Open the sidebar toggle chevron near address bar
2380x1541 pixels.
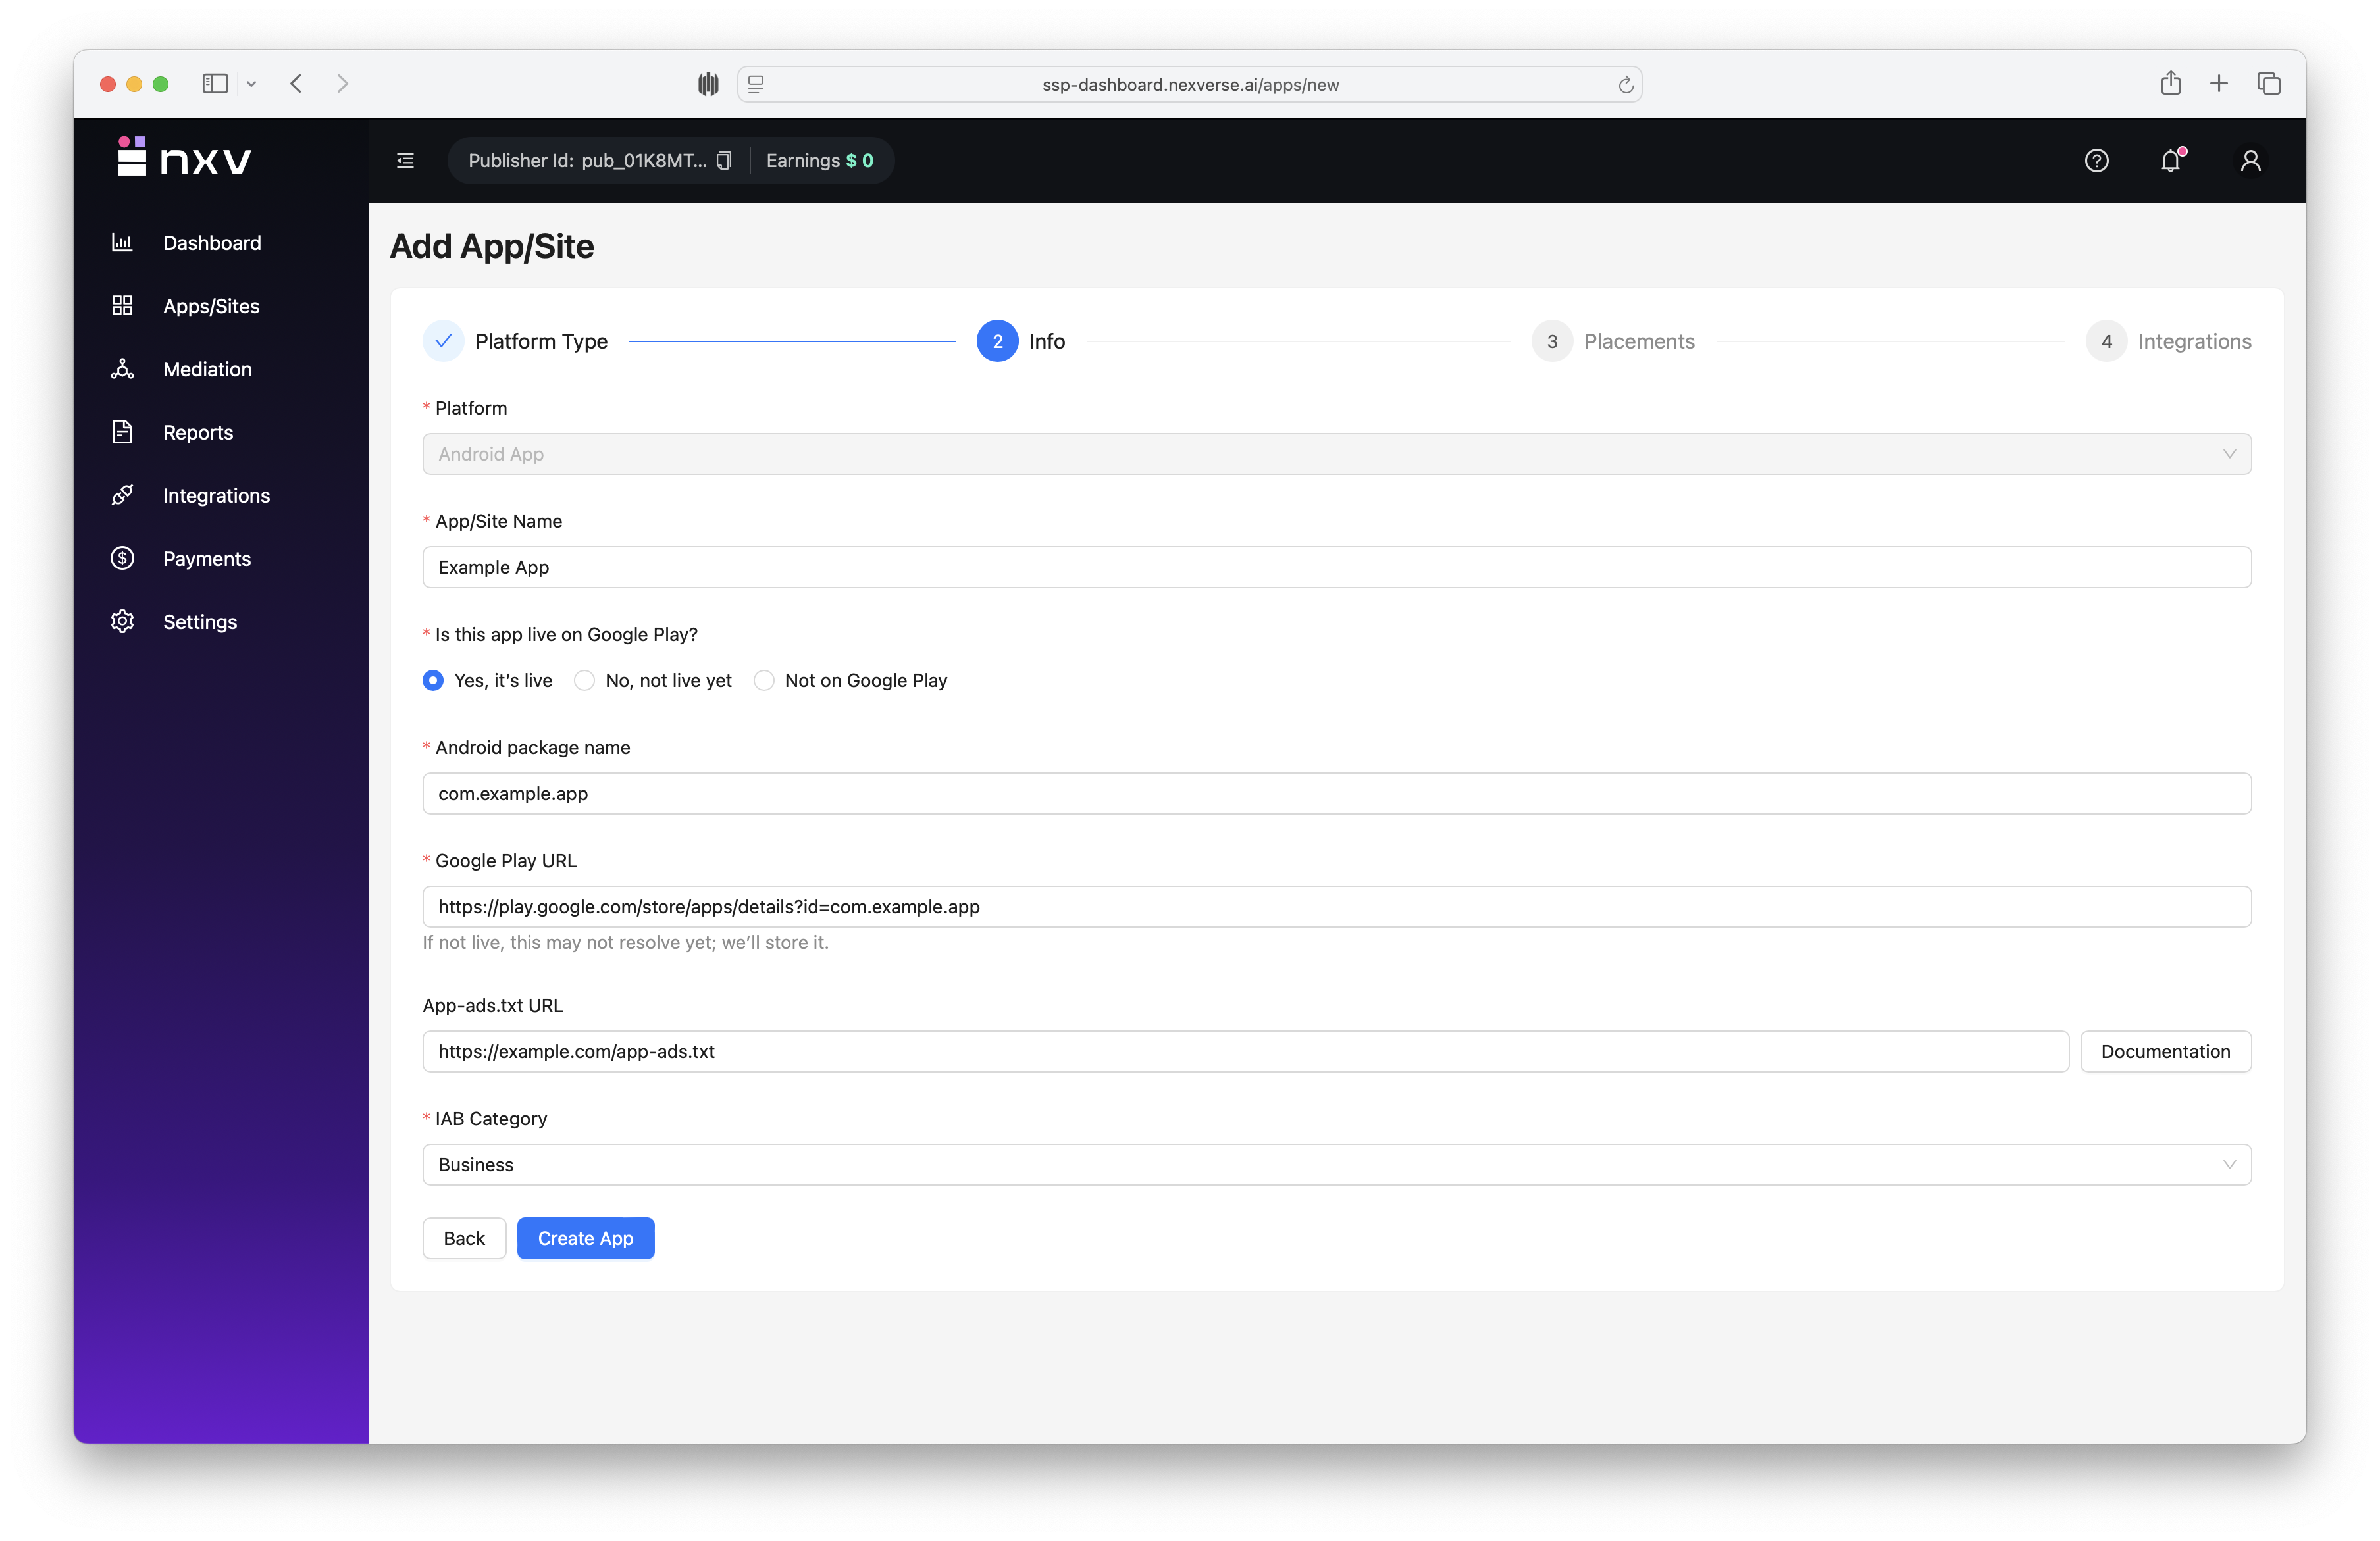pyautogui.click(x=251, y=84)
